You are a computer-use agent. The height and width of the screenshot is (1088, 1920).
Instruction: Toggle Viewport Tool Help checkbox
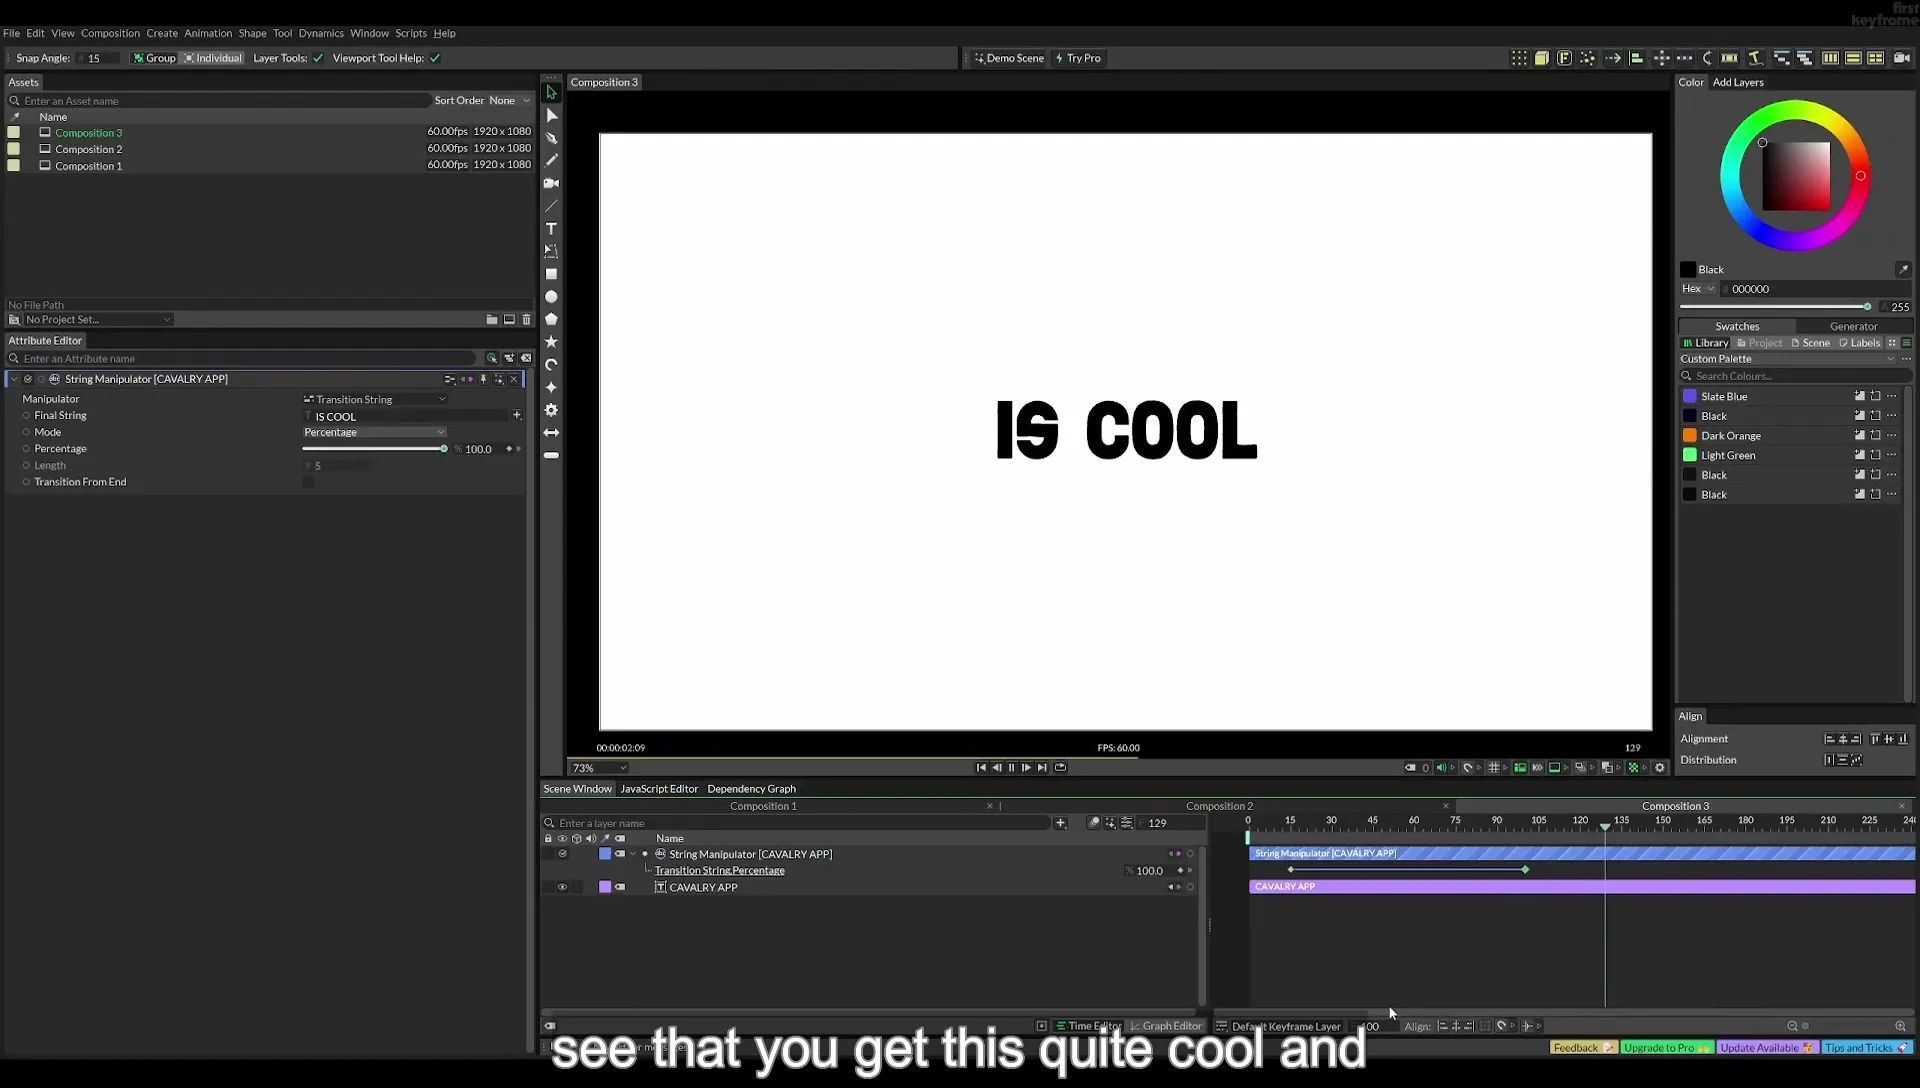pos(435,58)
